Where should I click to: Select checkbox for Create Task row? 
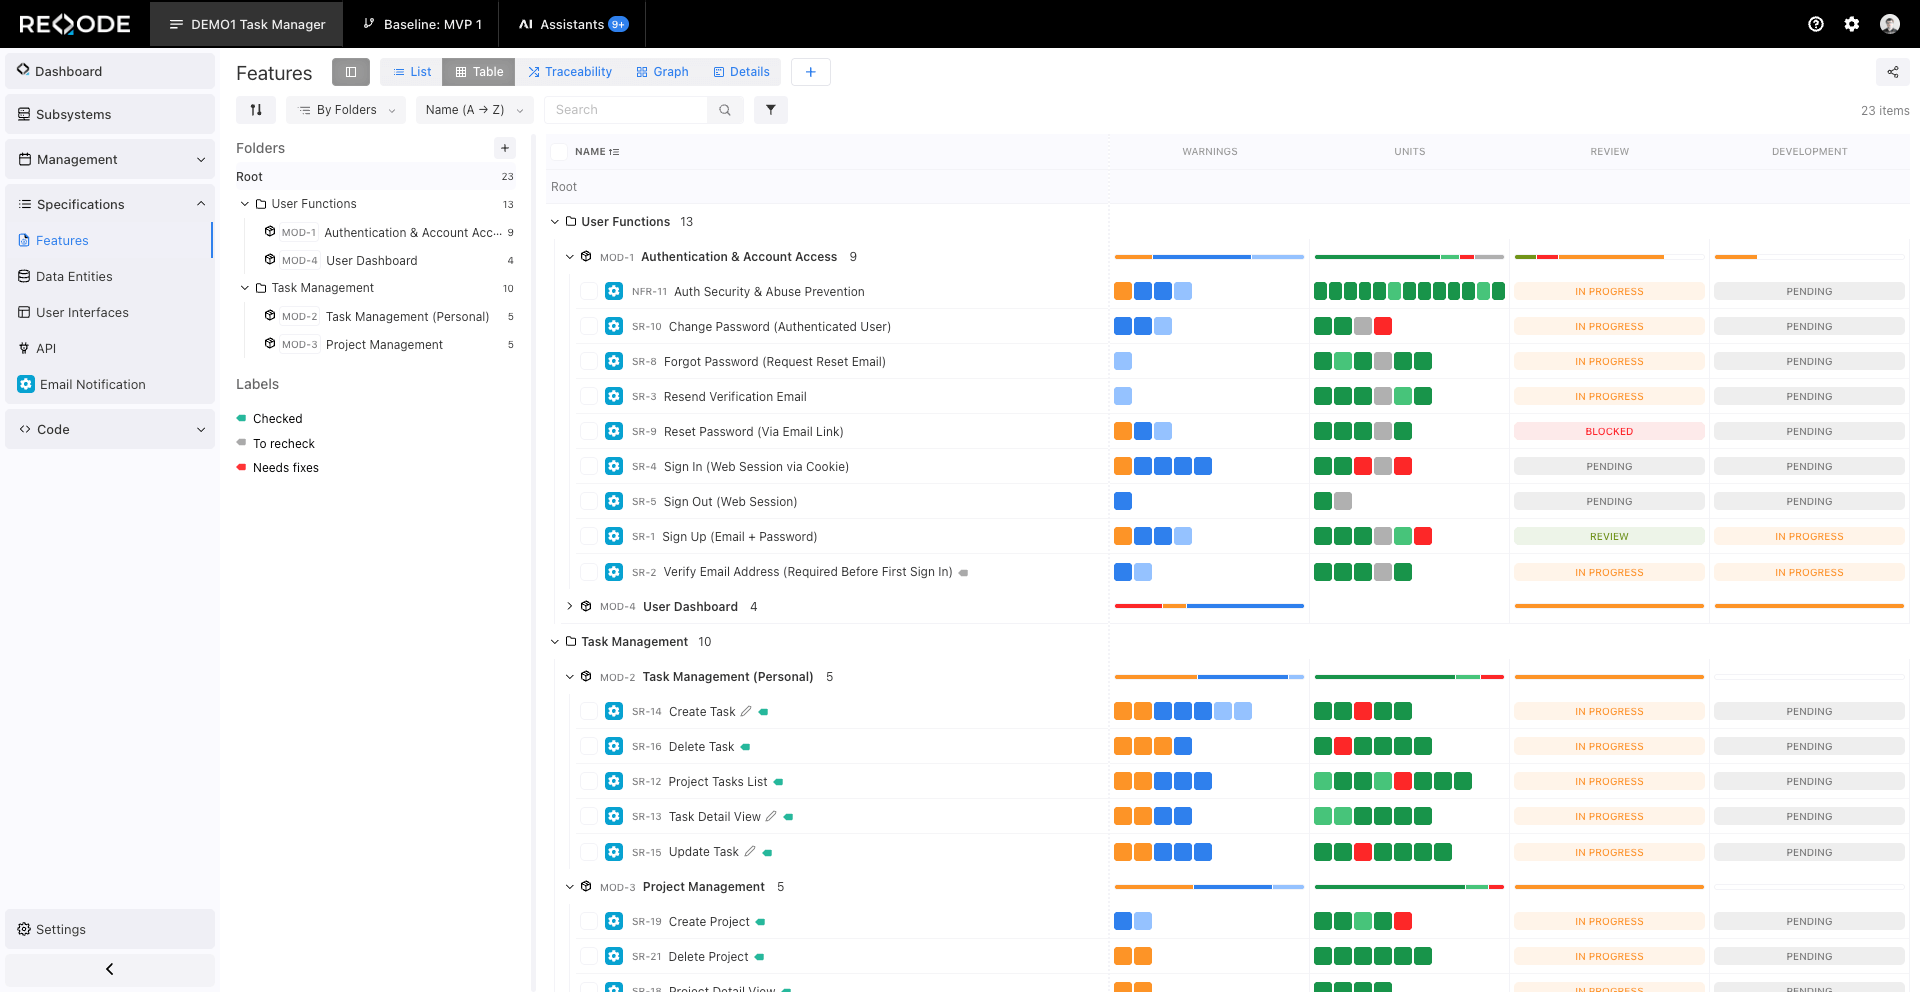(588, 712)
